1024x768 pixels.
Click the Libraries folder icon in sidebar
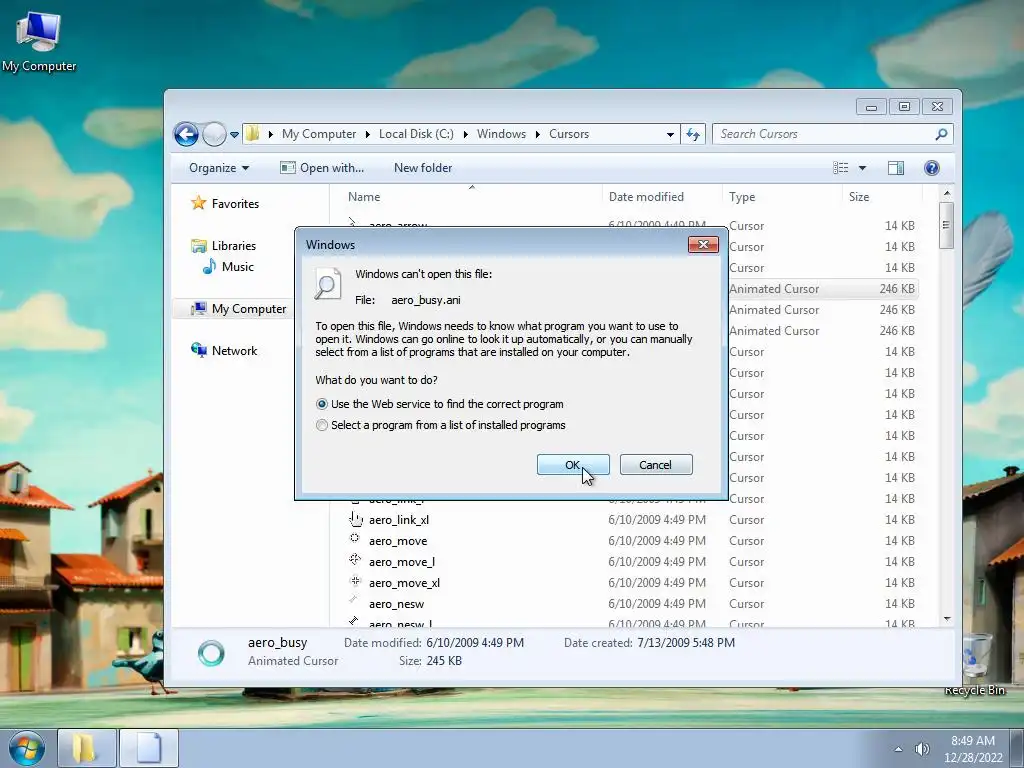point(199,246)
